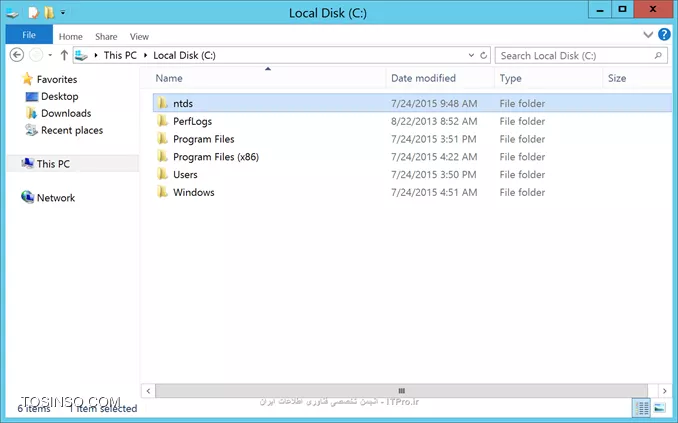Screen dimensions: 678x423
Task: Select This PC in navigation pane
Action: tap(53, 164)
